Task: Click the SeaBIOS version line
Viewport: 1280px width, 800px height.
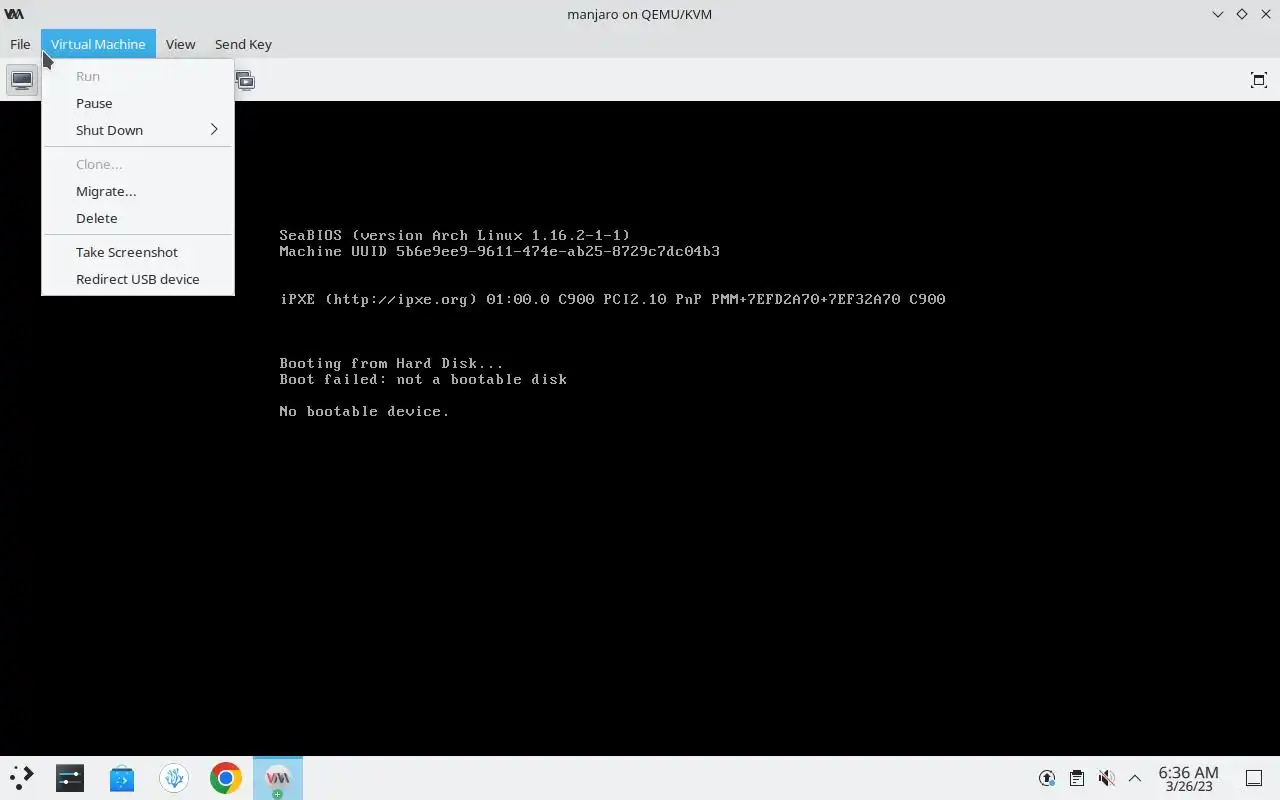Action: pos(455,235)
